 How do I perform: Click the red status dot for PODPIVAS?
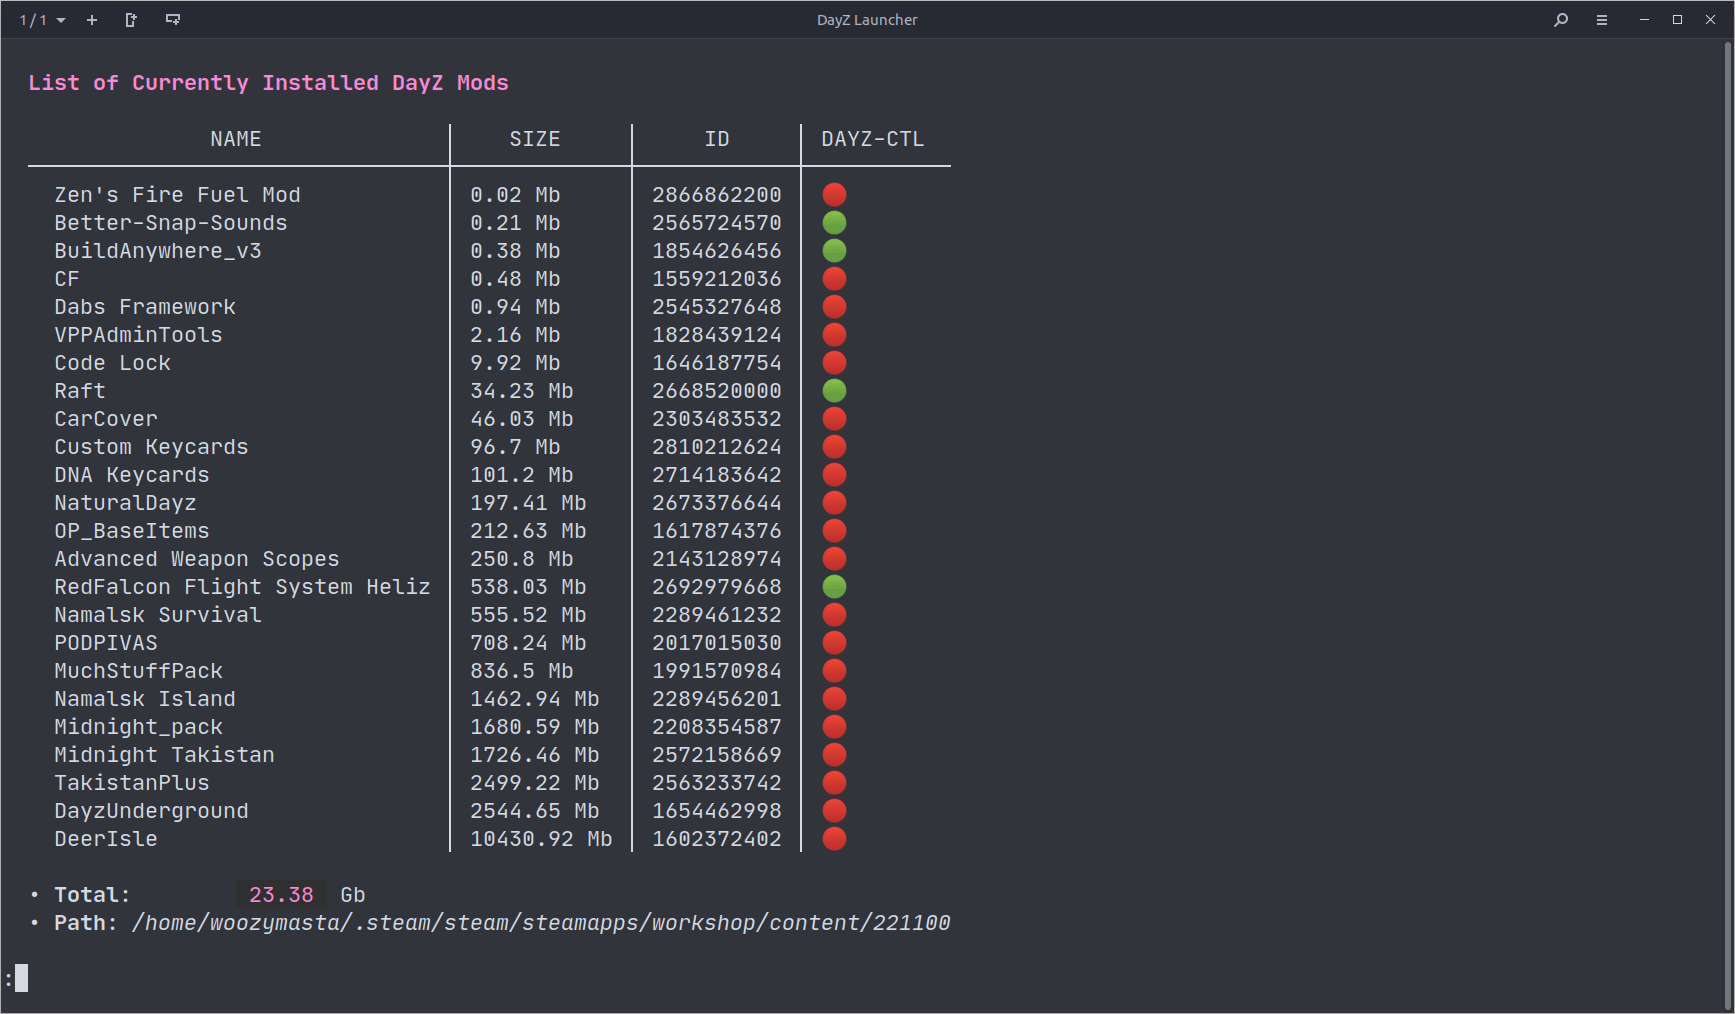(834, 643)
